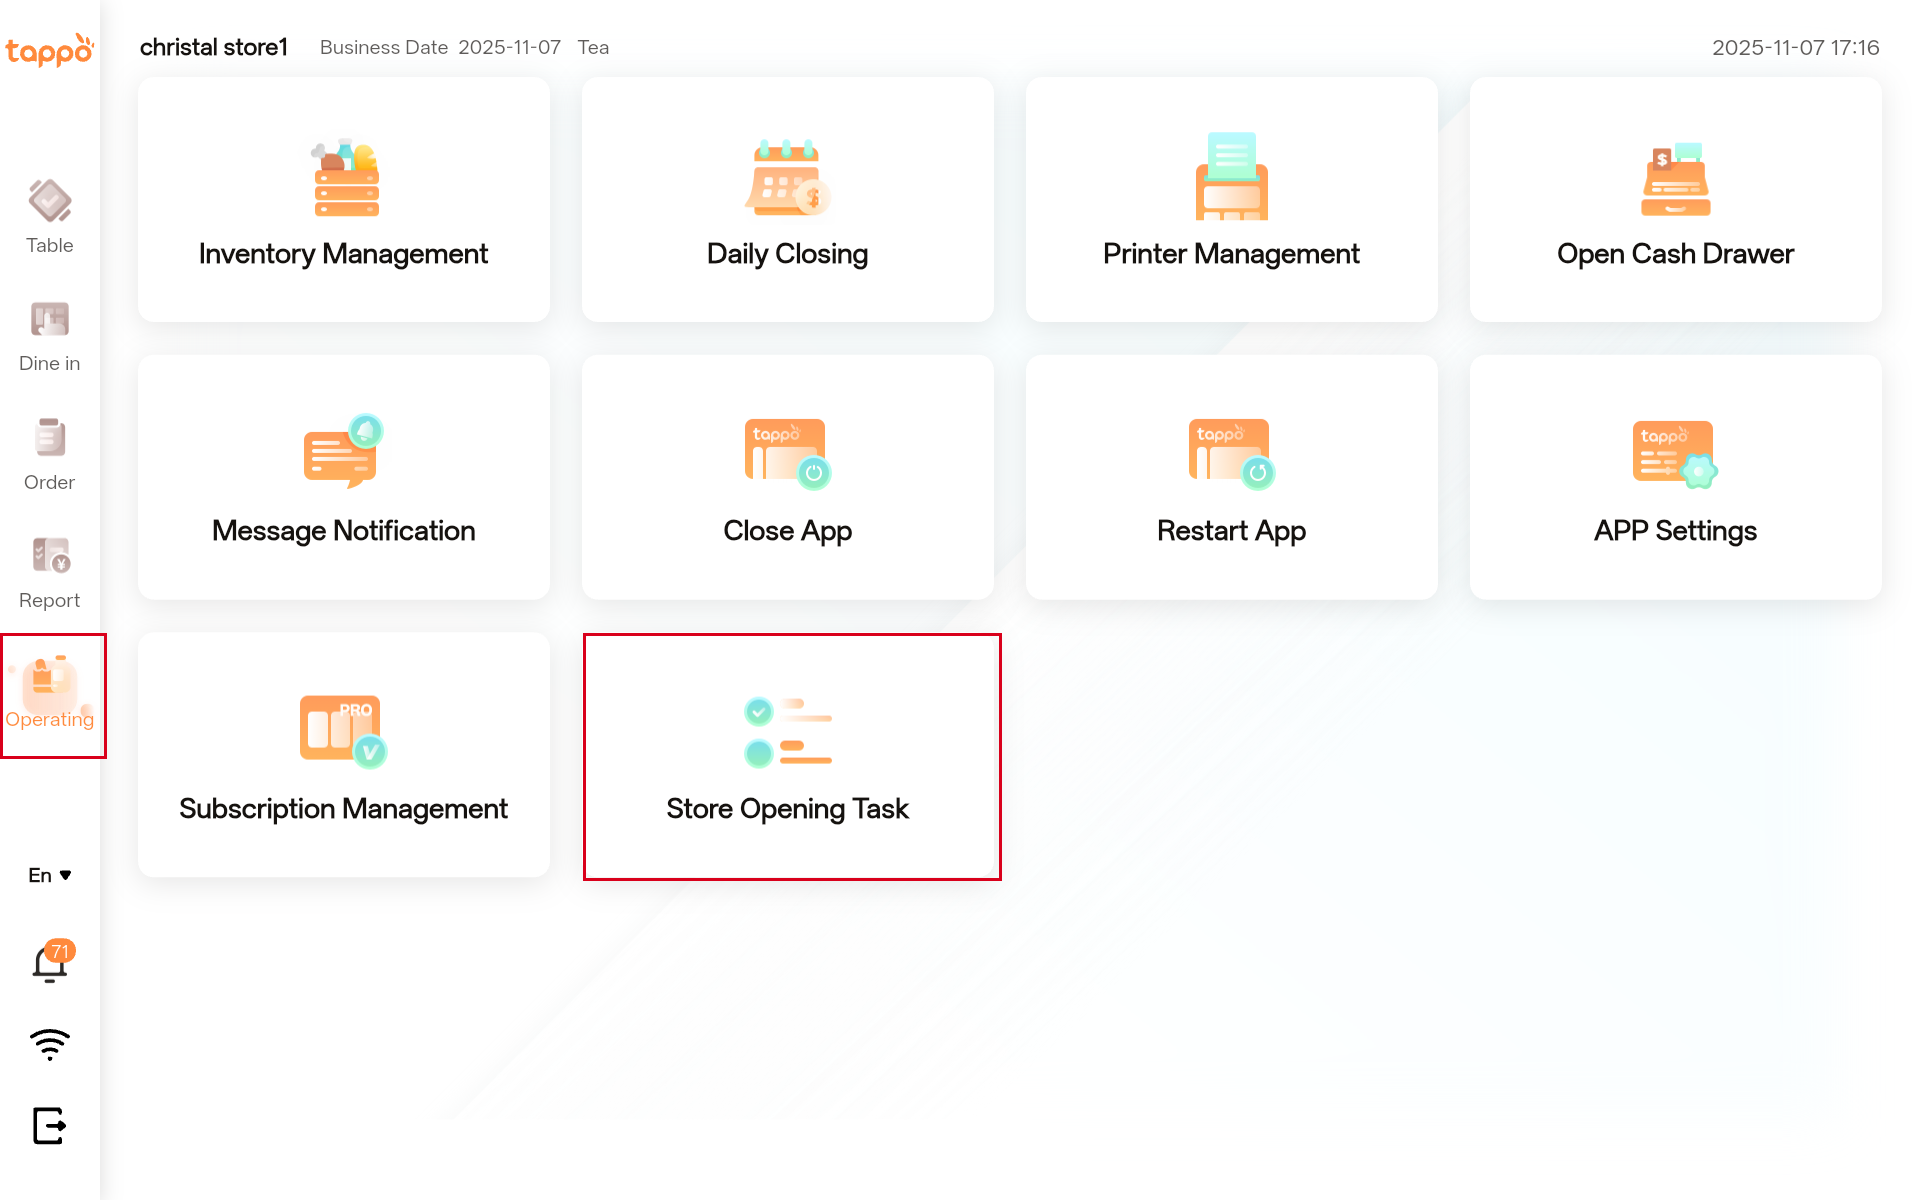Click the Close App tile
The height and width of the screenshot is (1200, 1920).
[x=787, y=478]
